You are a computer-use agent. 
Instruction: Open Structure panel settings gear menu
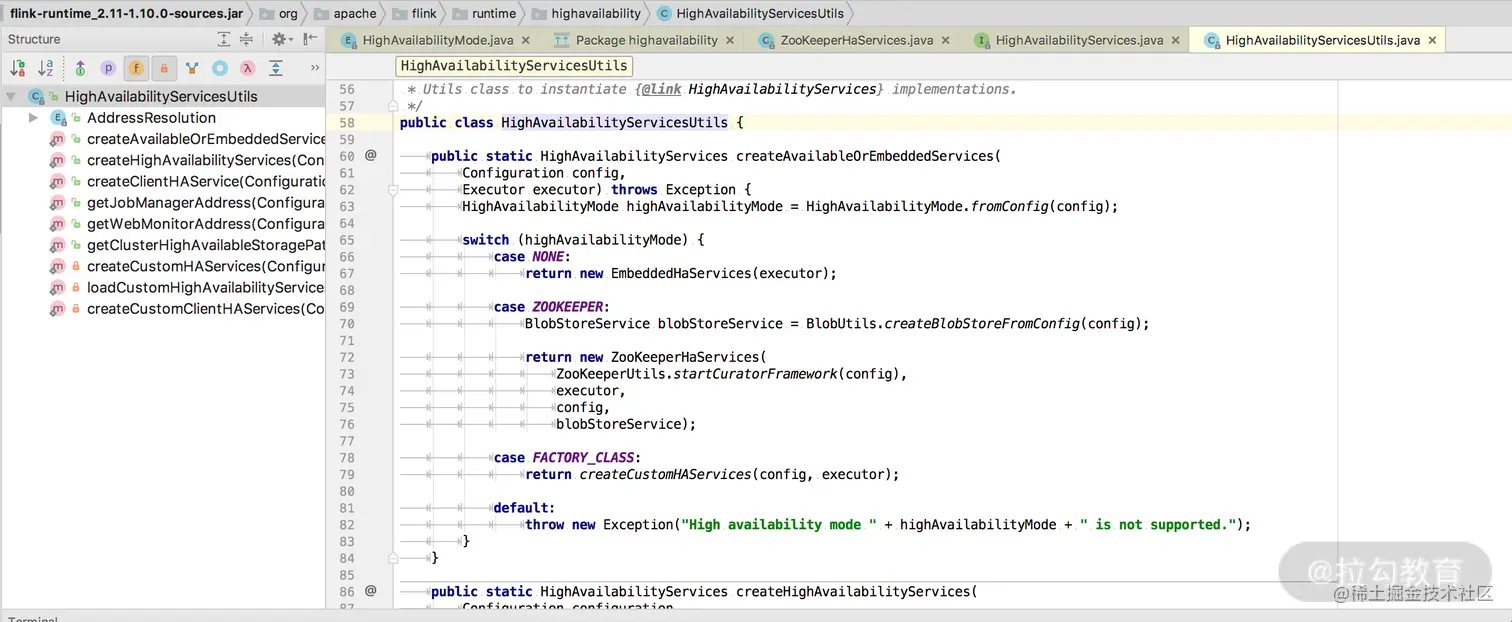click(x=280, y=39)
